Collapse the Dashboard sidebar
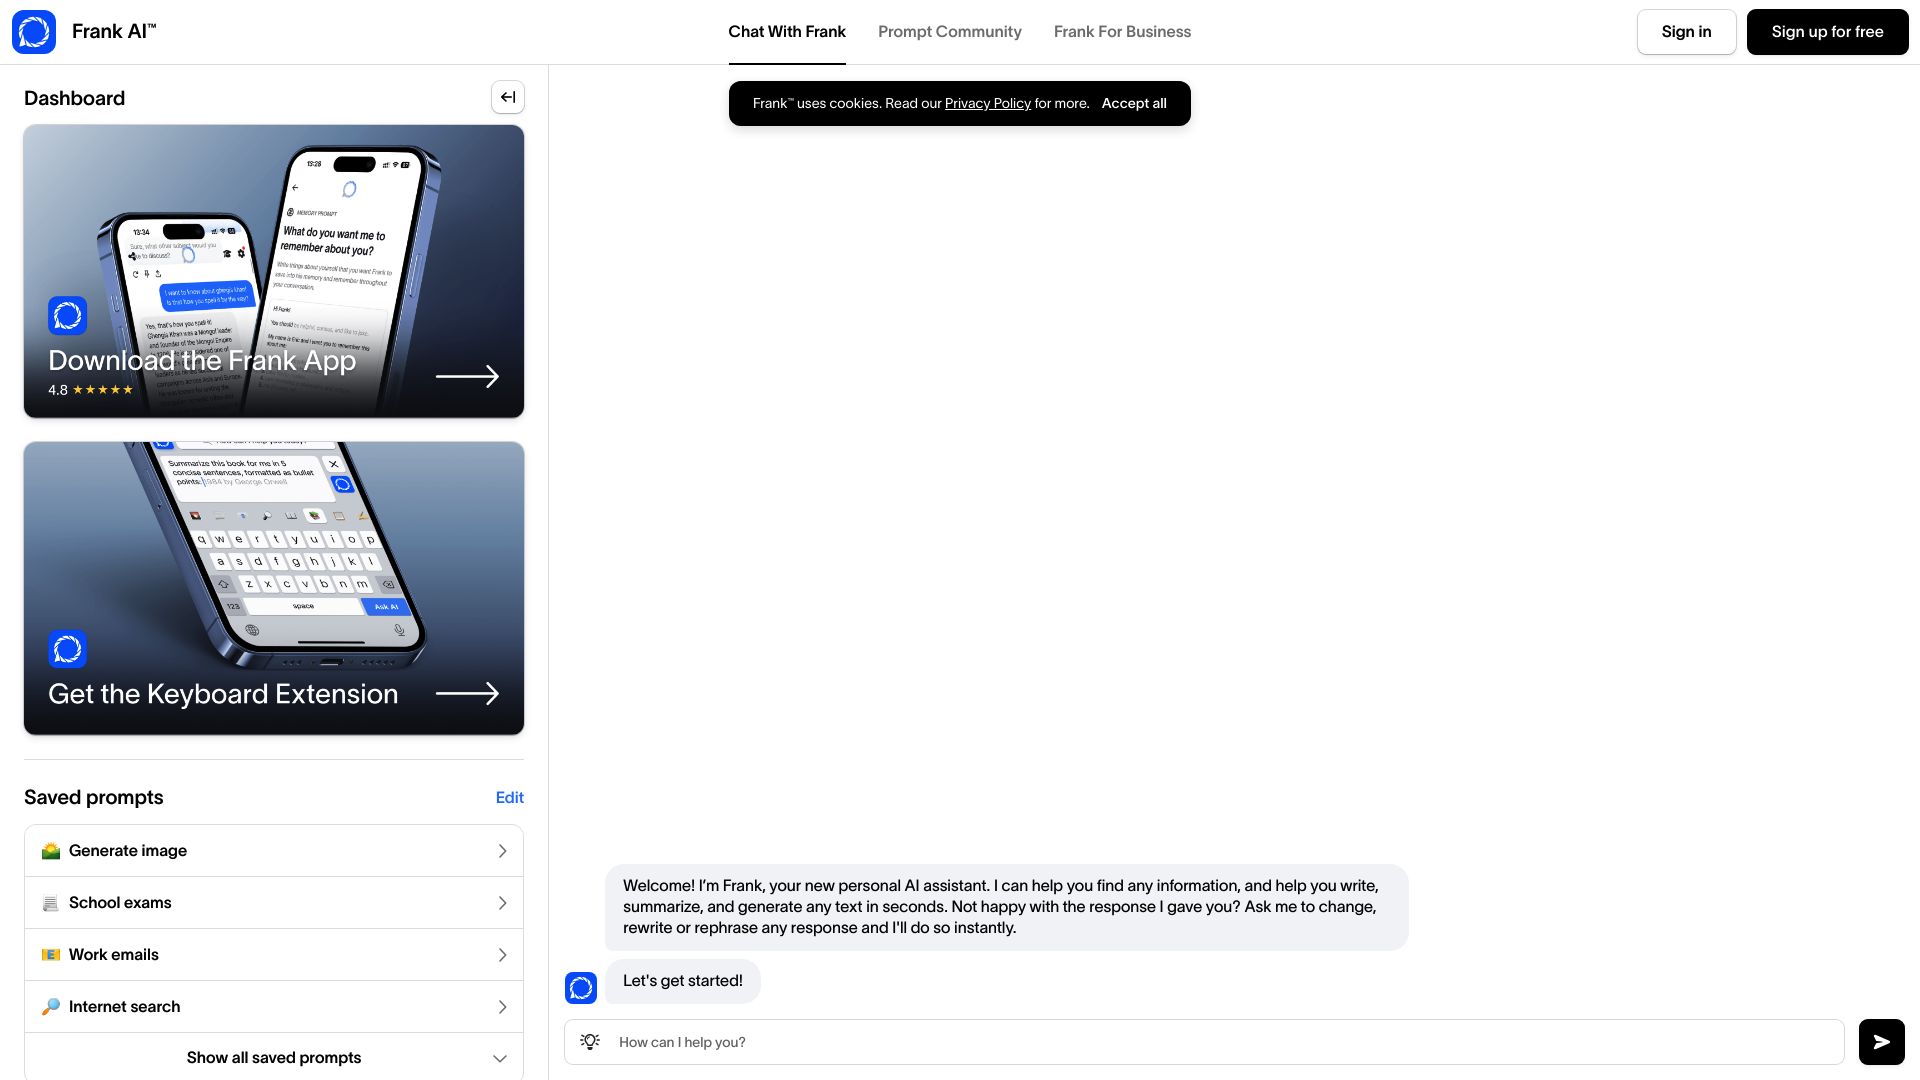This screenshot has height=1080, width=1920. pyautogui.click(x=508, y=97)
